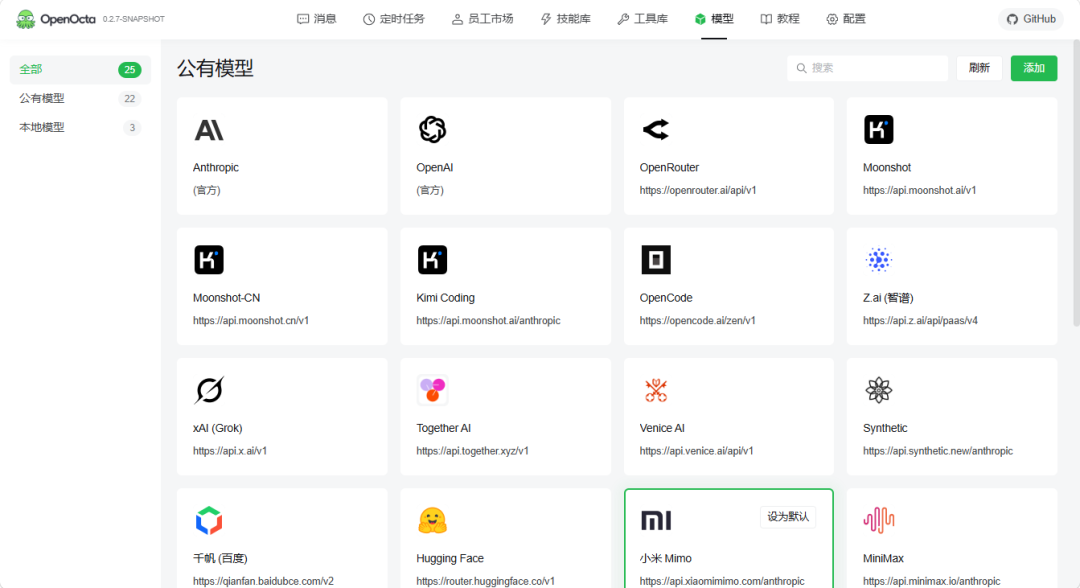The height and width of the screenshot is (588, 1080).
Task: Open the 消息 messages tab
Action: (317, 19)
